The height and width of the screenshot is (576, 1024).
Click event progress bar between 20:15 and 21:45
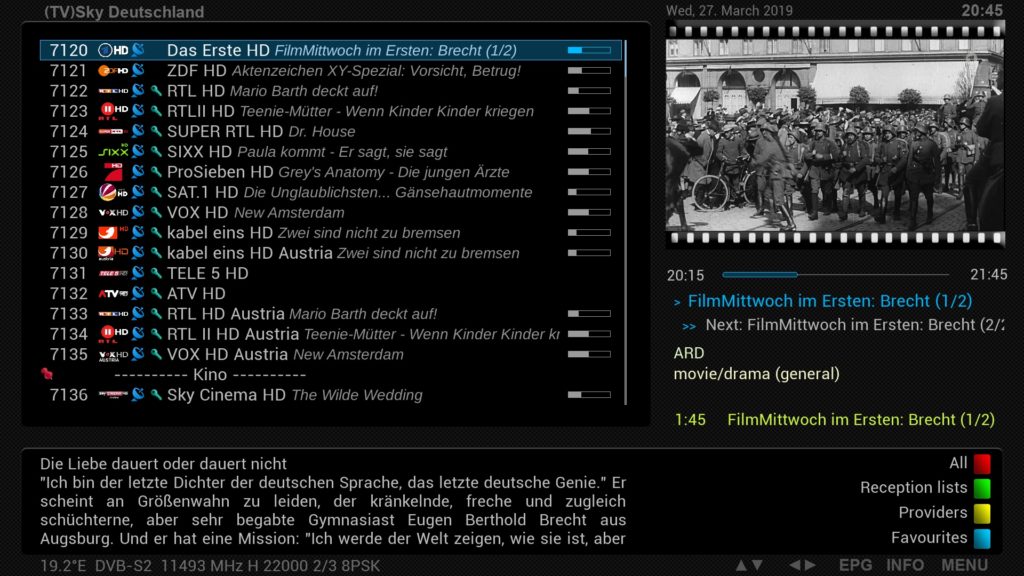835,274
